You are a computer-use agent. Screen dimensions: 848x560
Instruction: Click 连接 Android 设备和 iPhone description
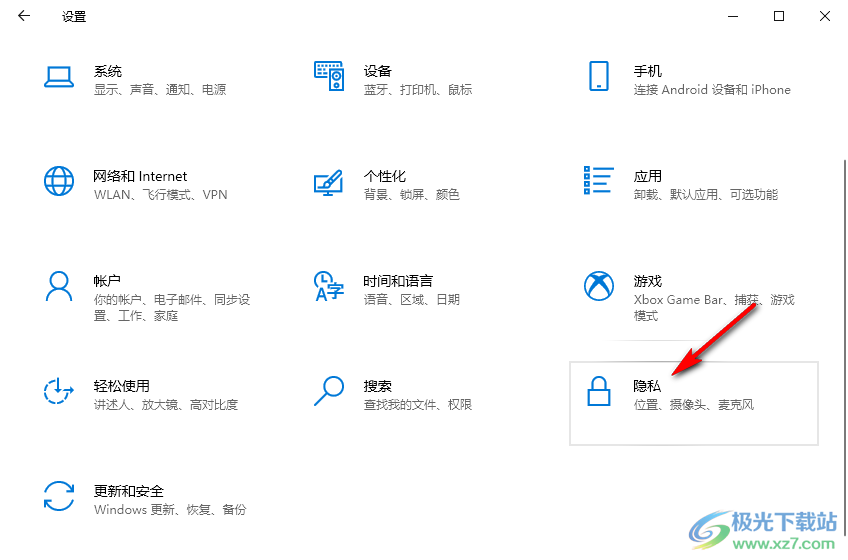tap(712, 89)
